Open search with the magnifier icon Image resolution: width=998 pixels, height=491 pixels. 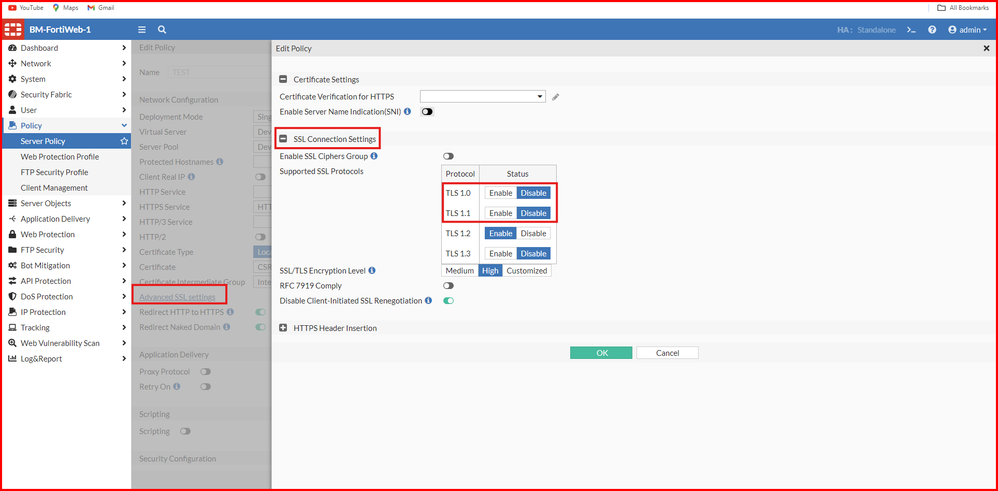point(162,30)
